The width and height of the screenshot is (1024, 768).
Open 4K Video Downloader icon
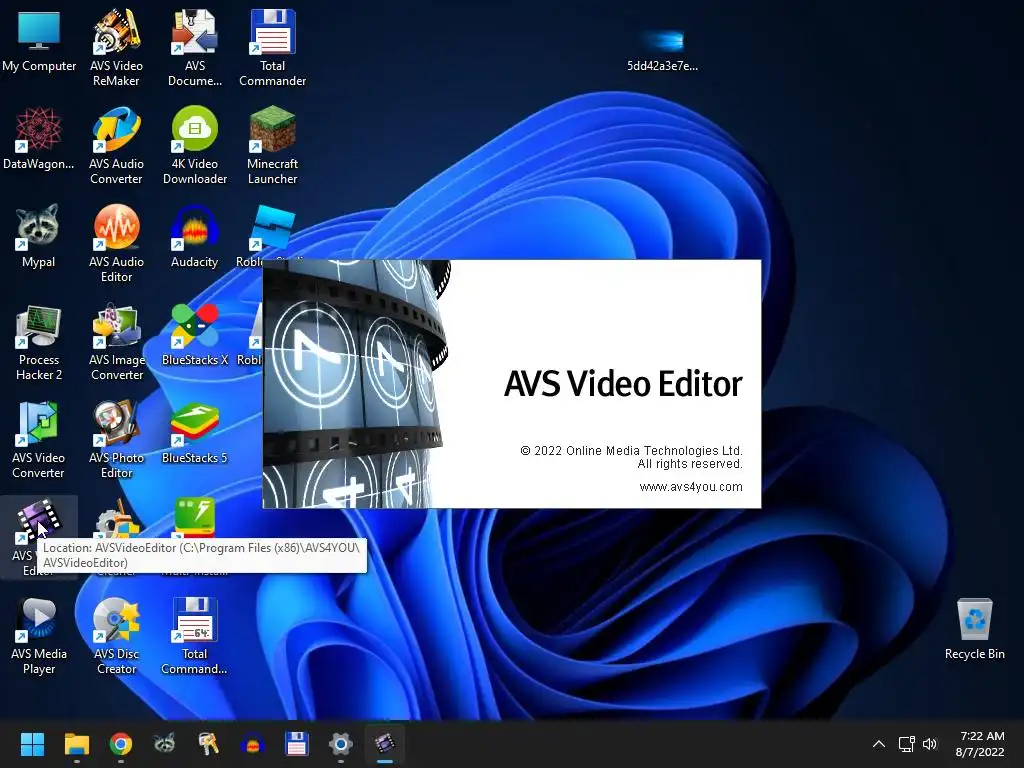[195, 145]
